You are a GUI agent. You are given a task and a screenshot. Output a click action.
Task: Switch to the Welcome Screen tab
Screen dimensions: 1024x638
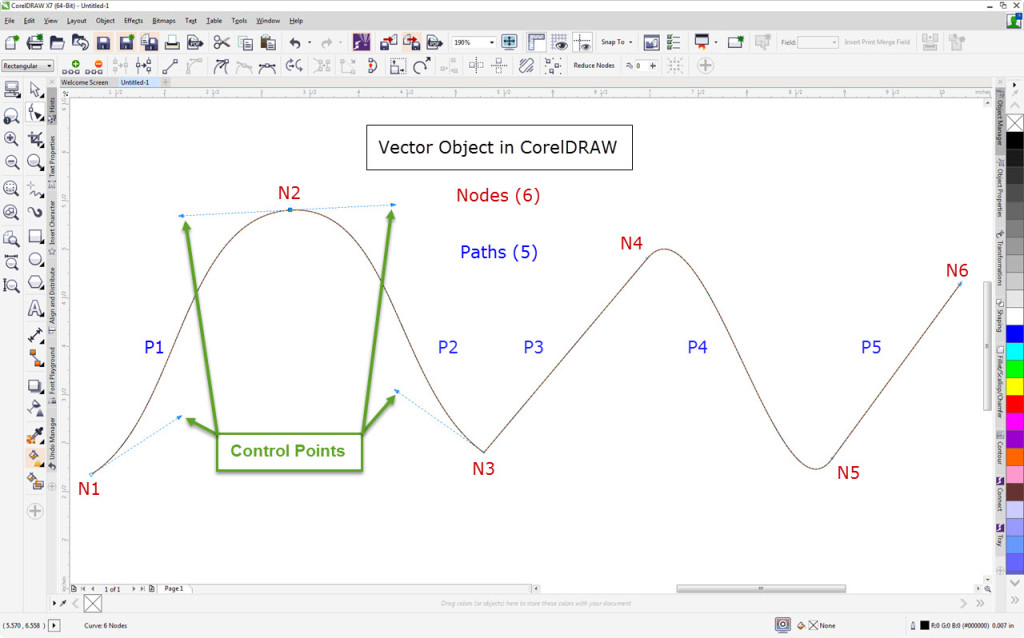[x=85, y=82]
